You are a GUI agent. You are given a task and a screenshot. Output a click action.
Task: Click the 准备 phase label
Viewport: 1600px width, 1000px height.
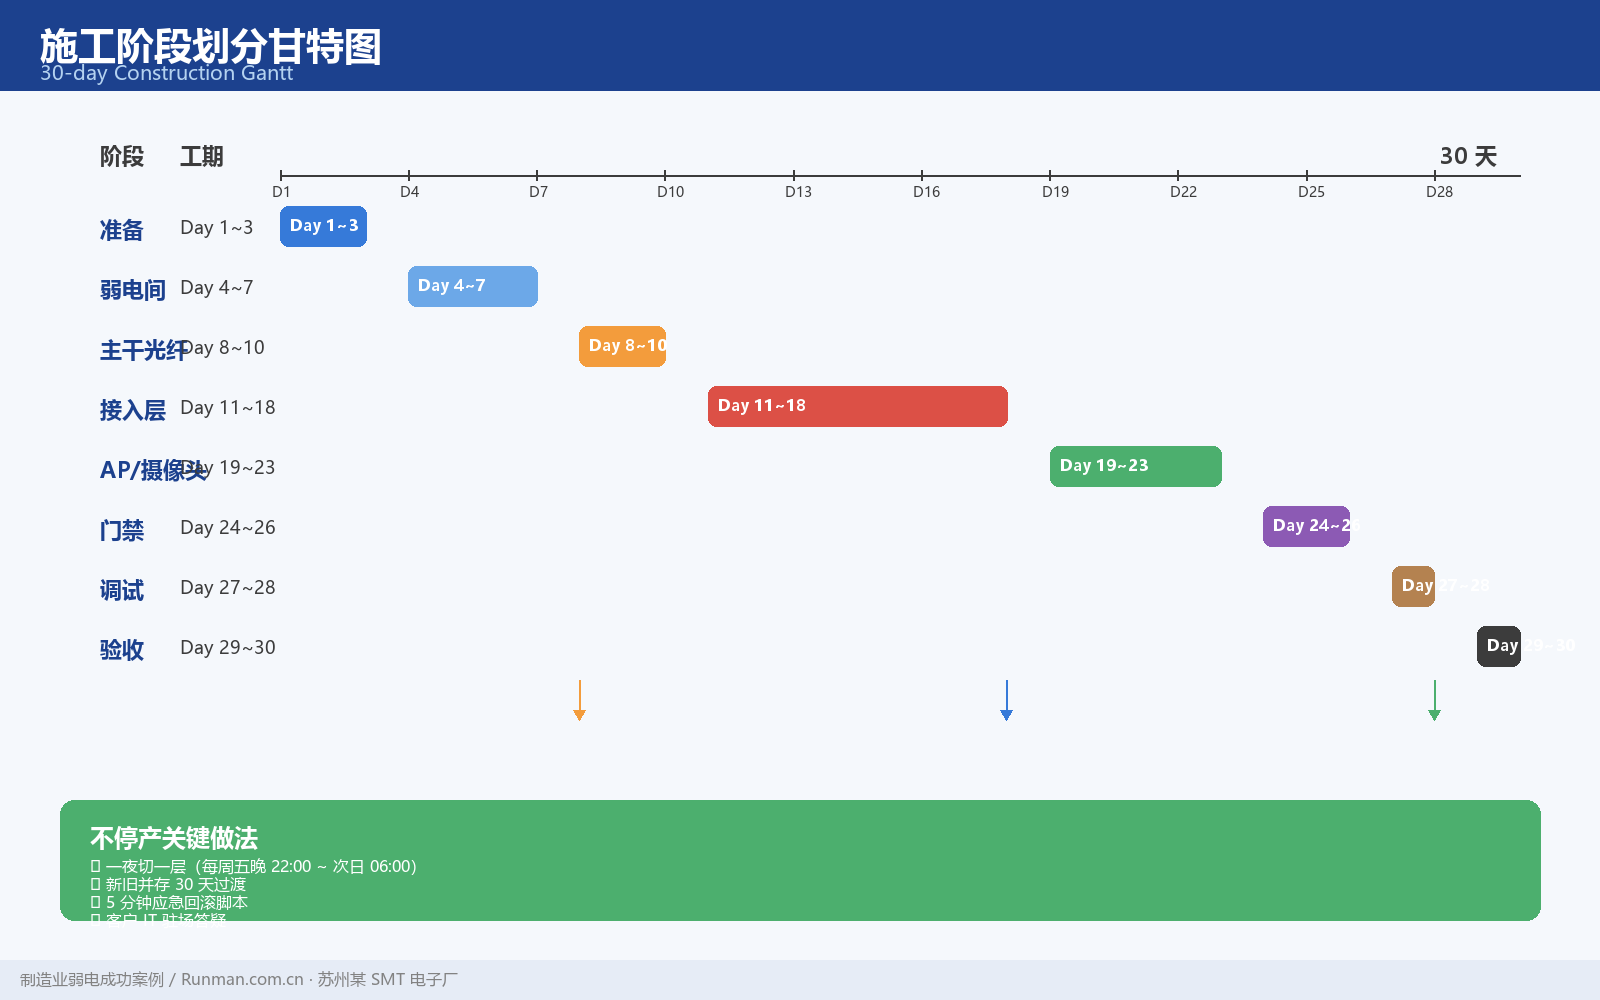122,230
